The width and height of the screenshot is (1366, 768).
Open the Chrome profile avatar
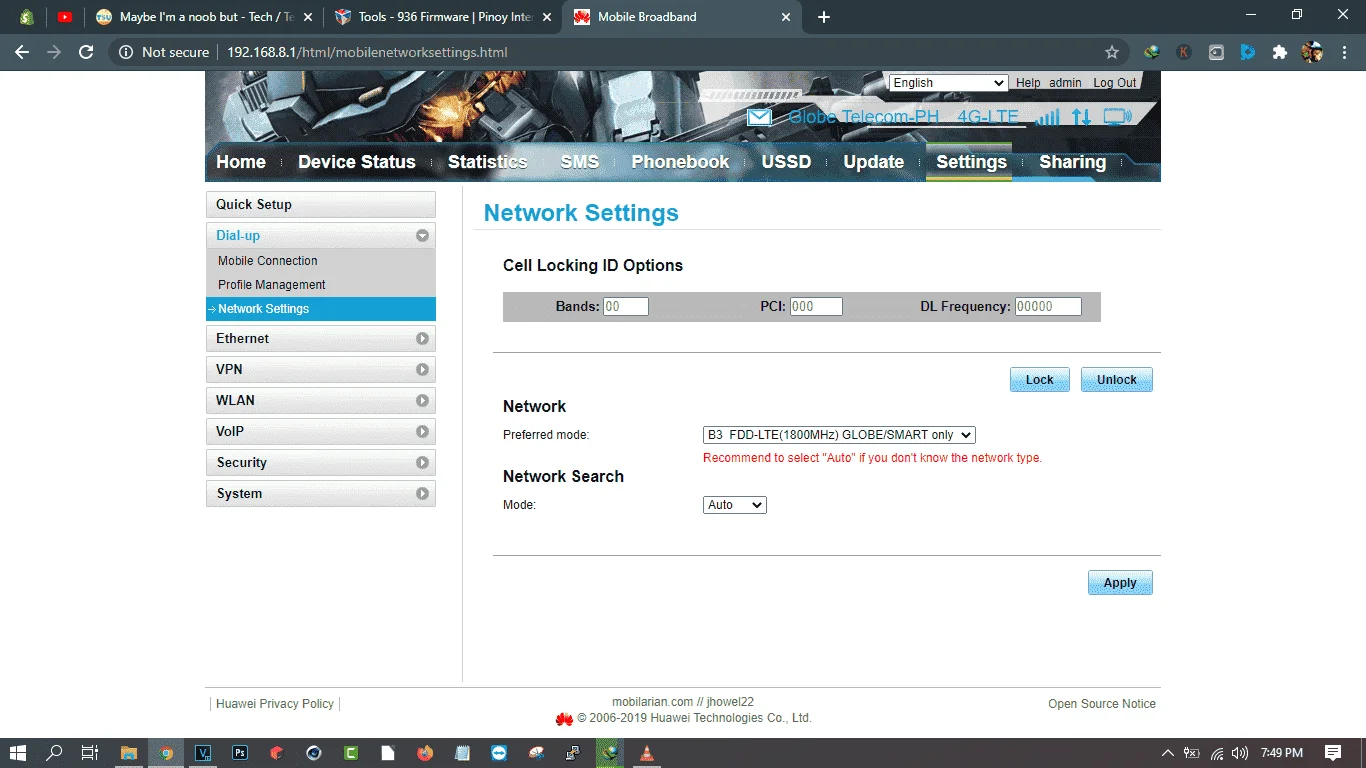tap(1312, 52)
